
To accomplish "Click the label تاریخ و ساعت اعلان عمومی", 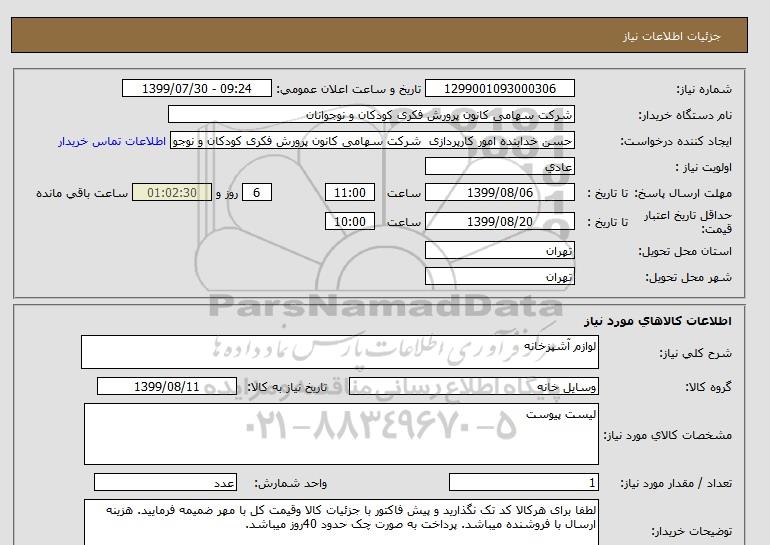I will tap(349, 89).
